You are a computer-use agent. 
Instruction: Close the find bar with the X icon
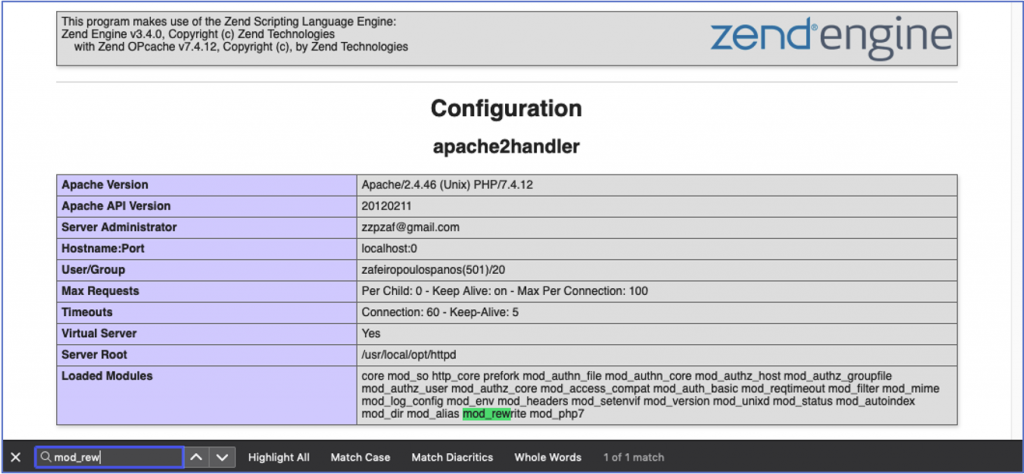(x=16, y=457)
